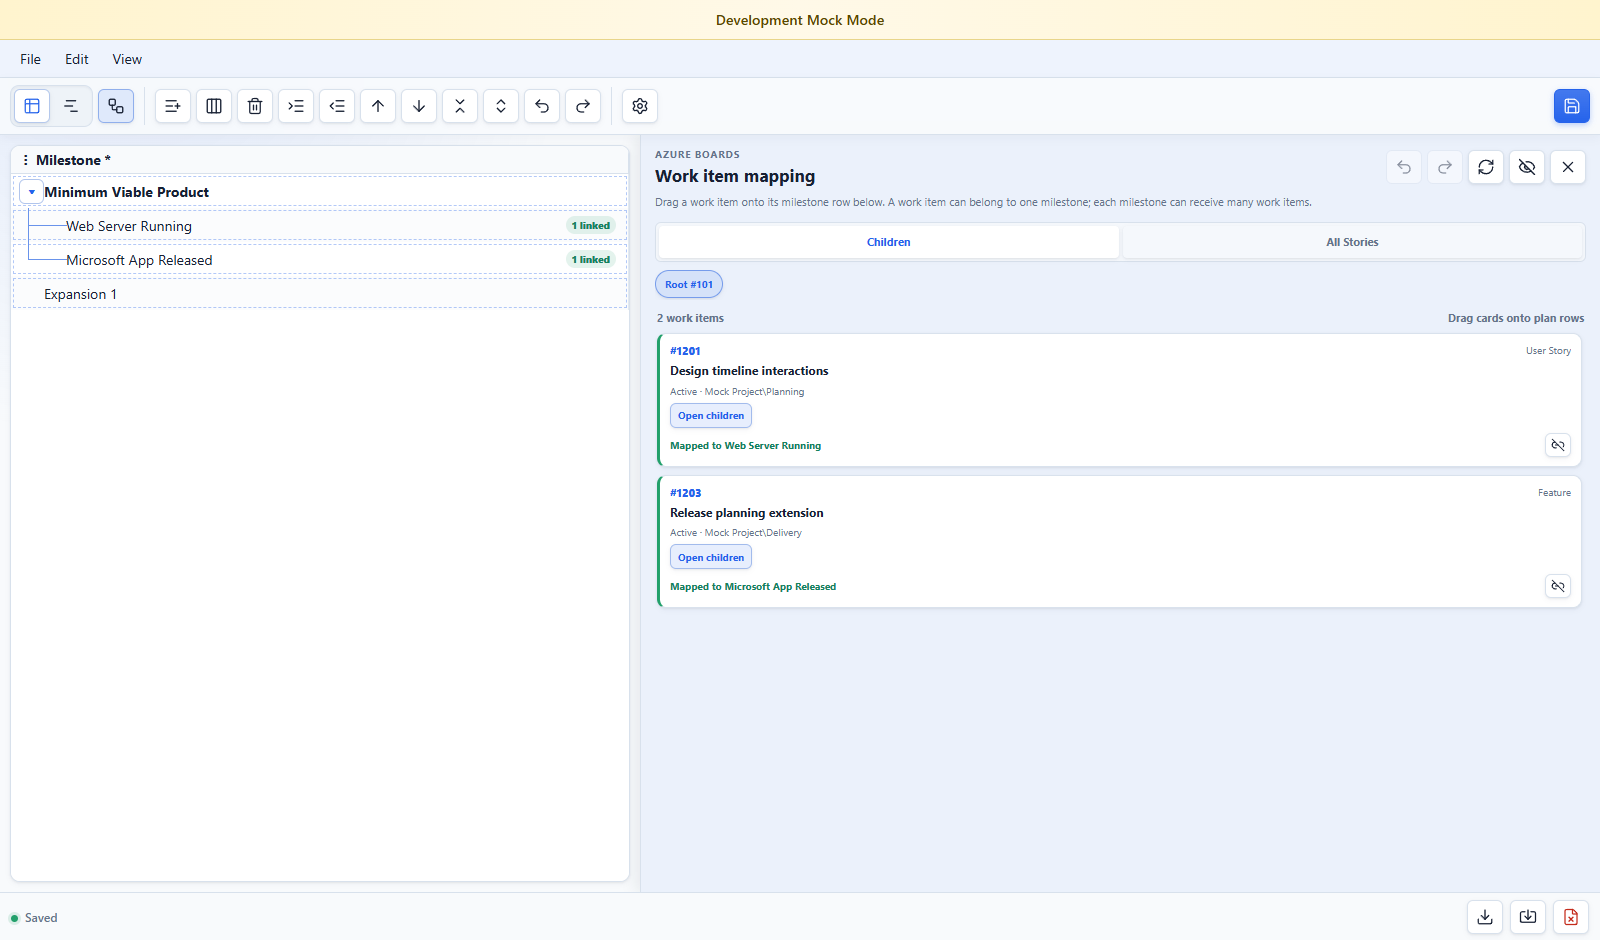Viewport: 1600px width, 940px height.
Task: Open Milestone column options dots
Action: [25, 160]
